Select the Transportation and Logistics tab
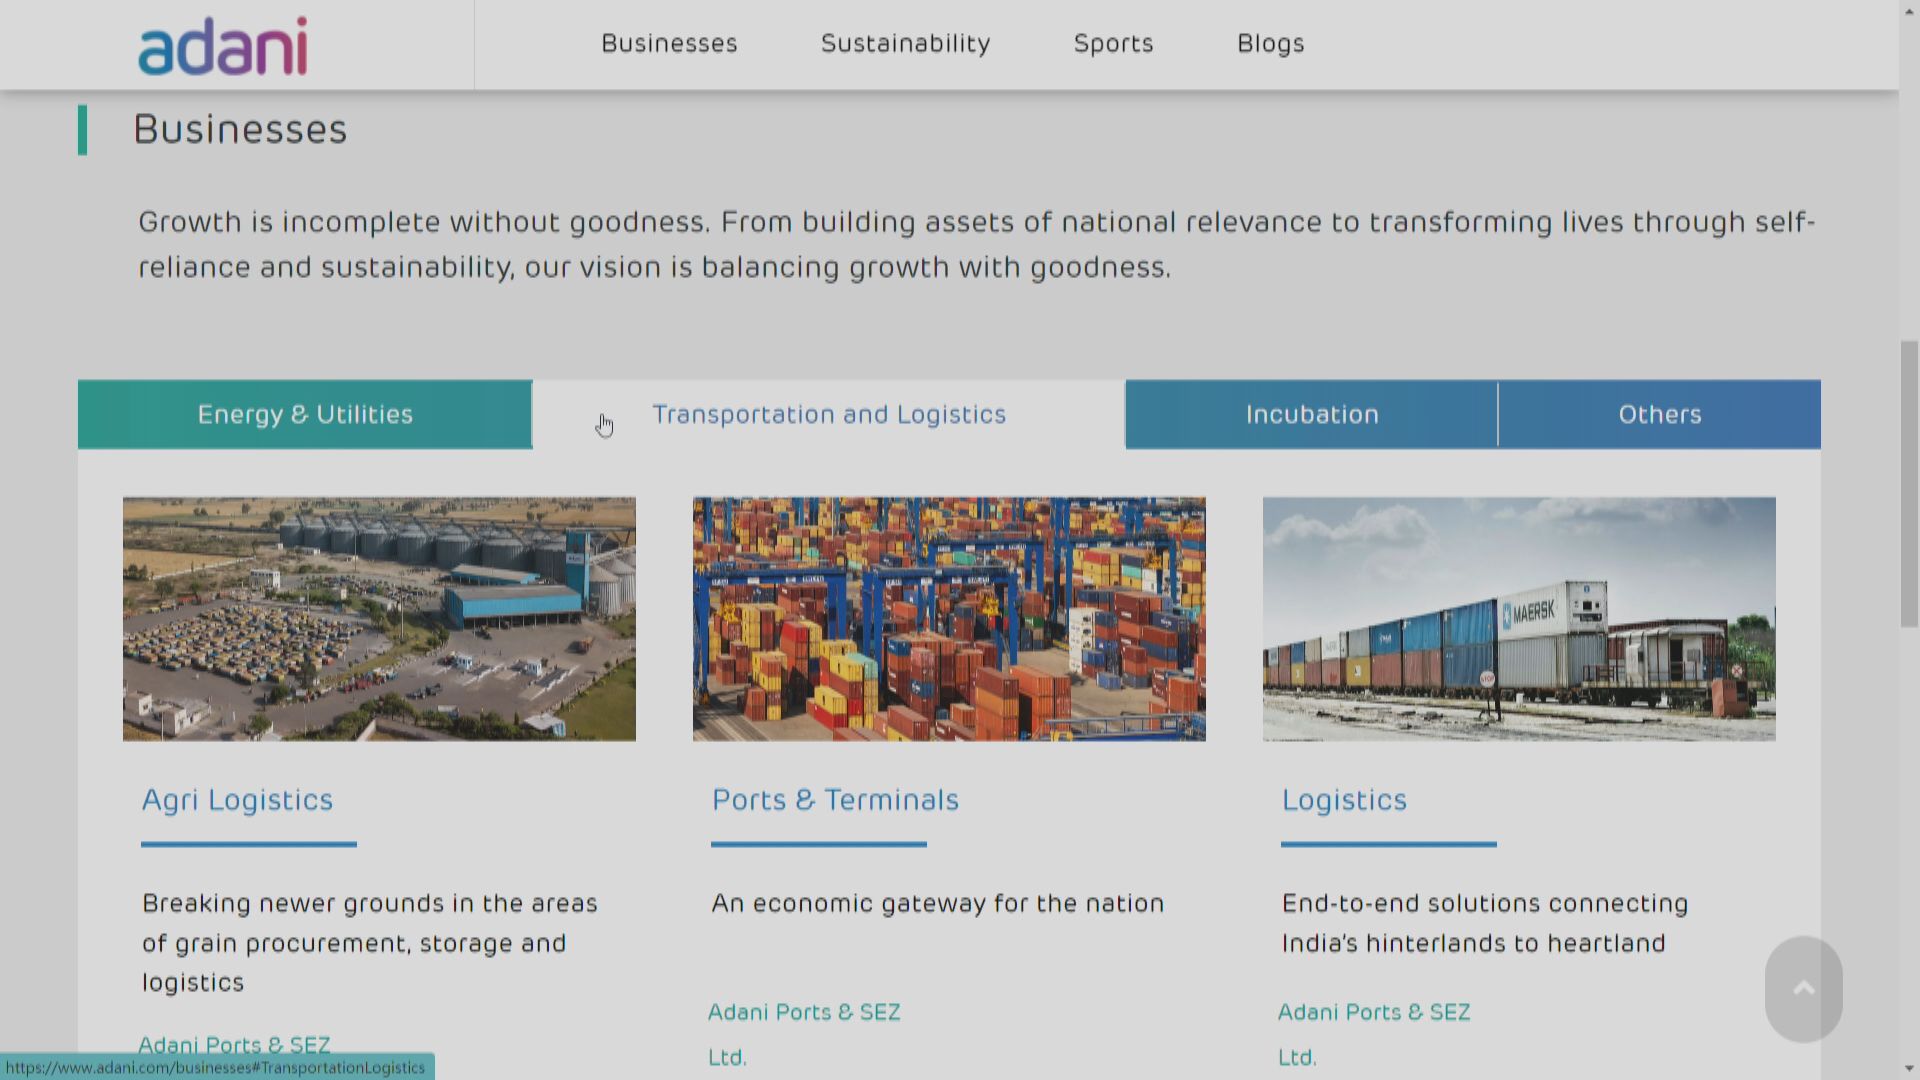 click(829, 414)
